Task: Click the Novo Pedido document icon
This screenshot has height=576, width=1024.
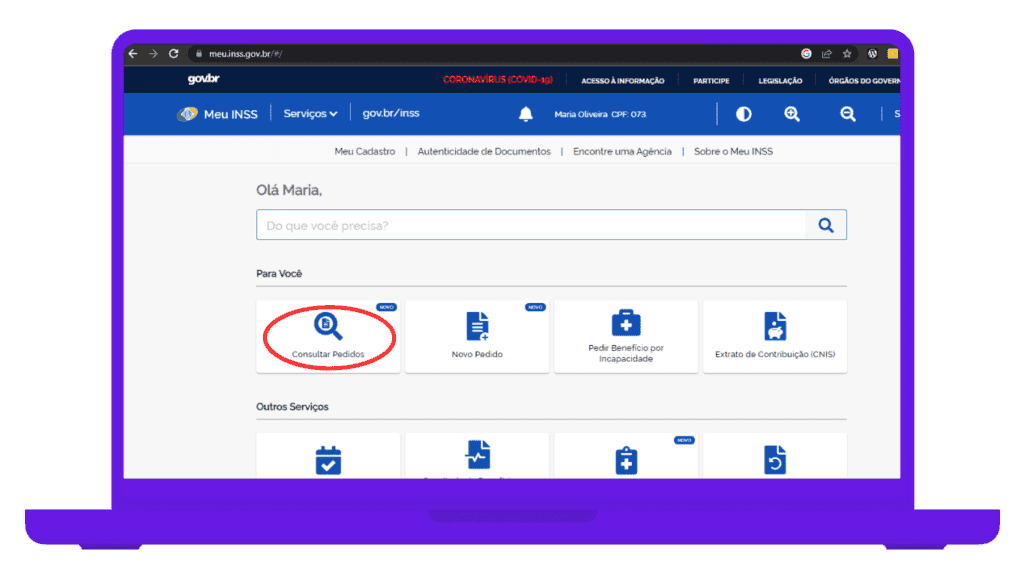Action: pos(477,326)
